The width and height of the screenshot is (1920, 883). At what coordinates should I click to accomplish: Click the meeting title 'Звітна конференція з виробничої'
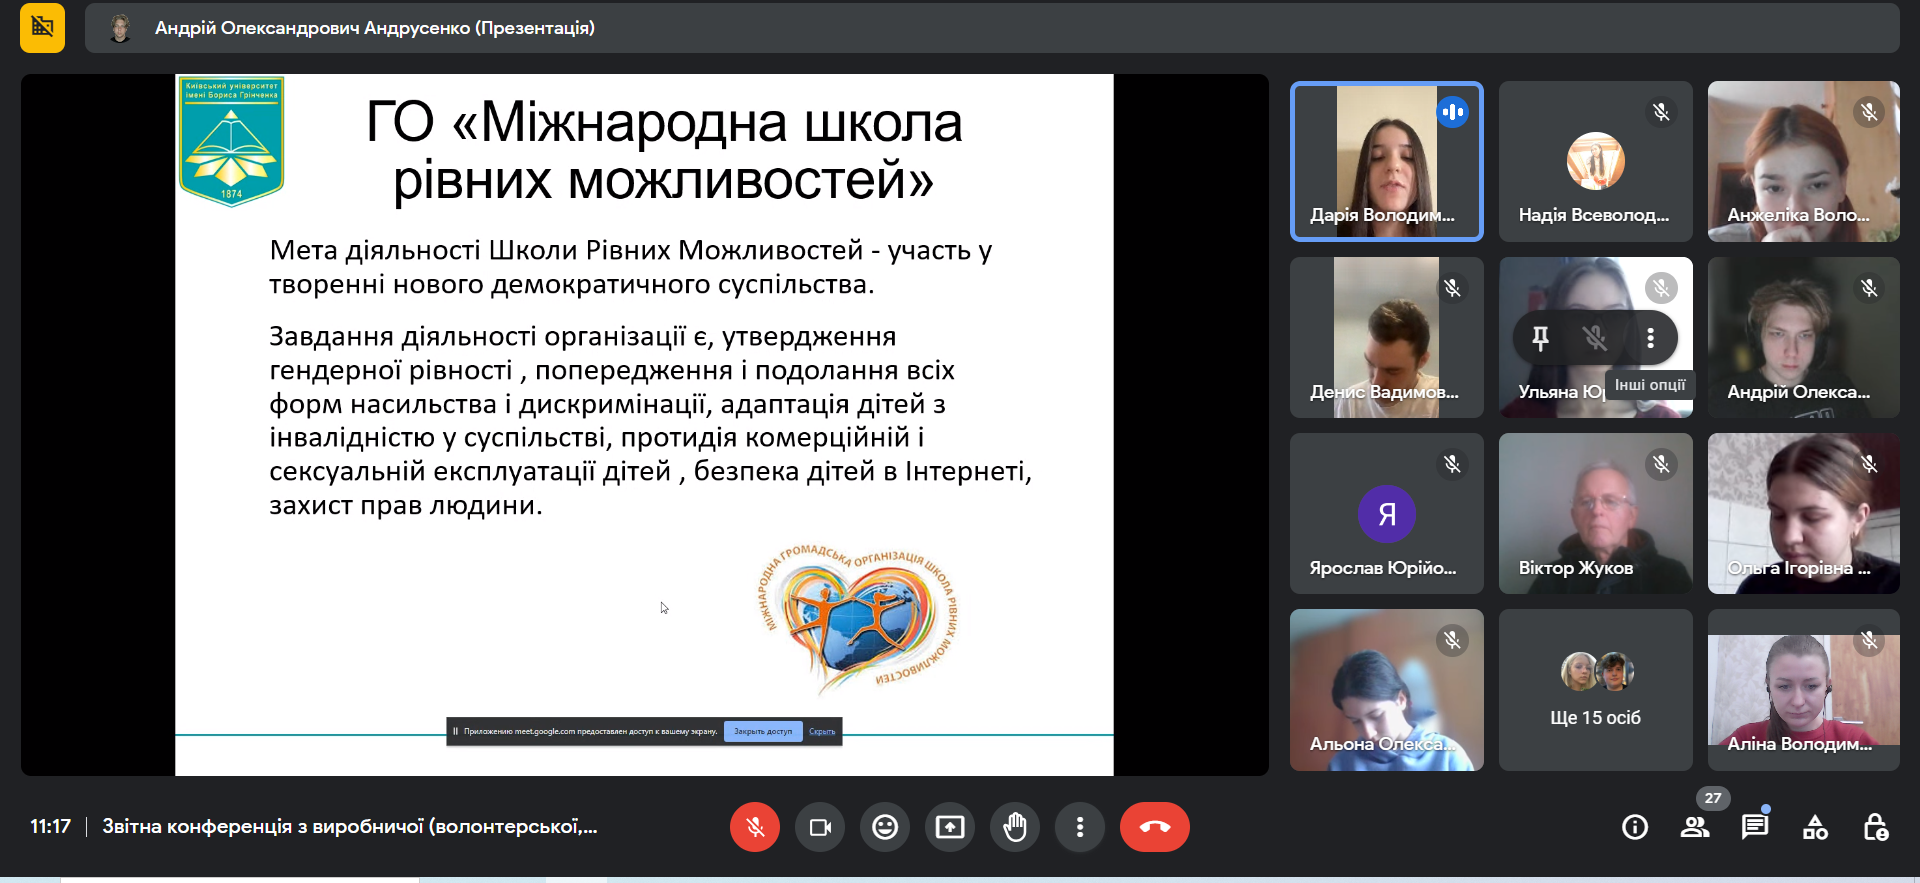click(350, 827)
